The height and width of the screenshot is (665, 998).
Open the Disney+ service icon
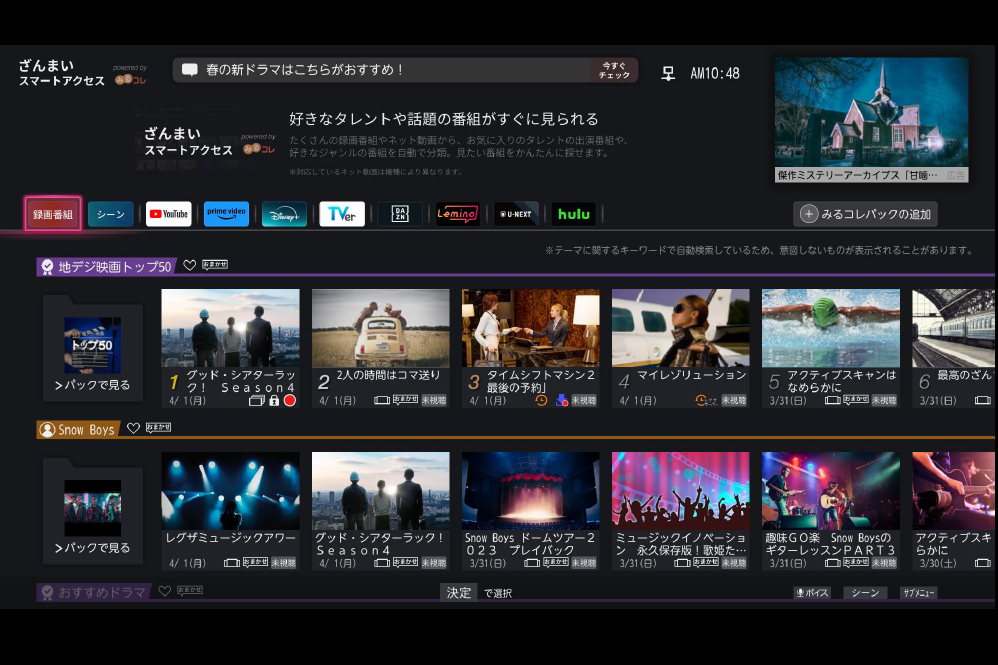284,214
